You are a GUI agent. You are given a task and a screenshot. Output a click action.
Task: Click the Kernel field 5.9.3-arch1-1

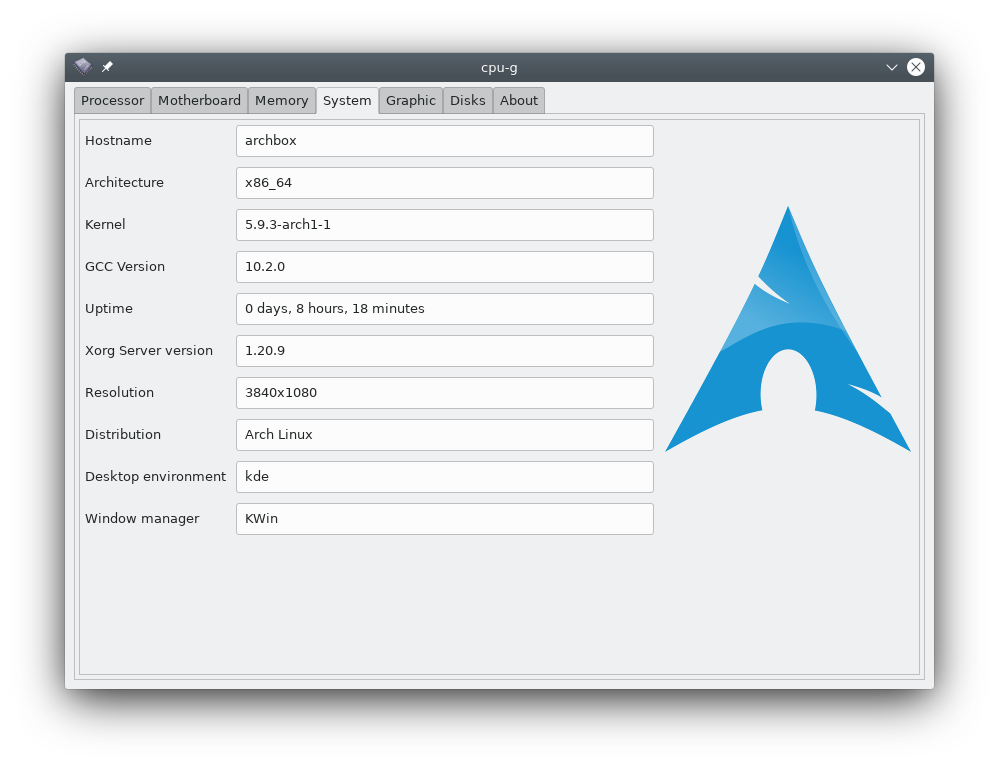(445, 225)
